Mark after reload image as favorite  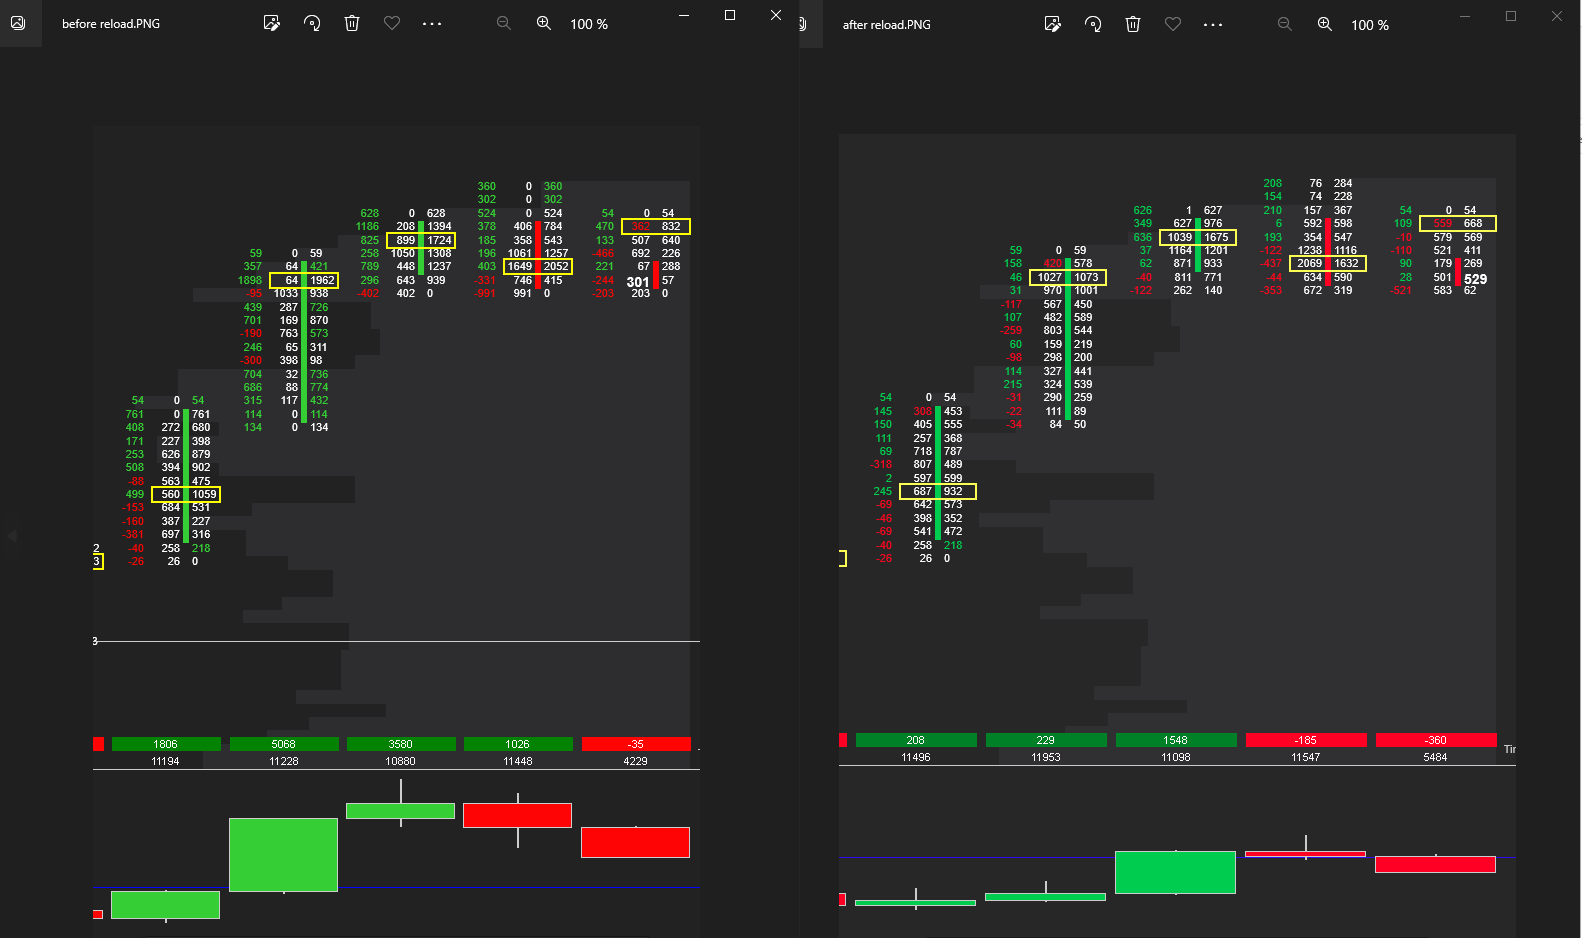1173,24
